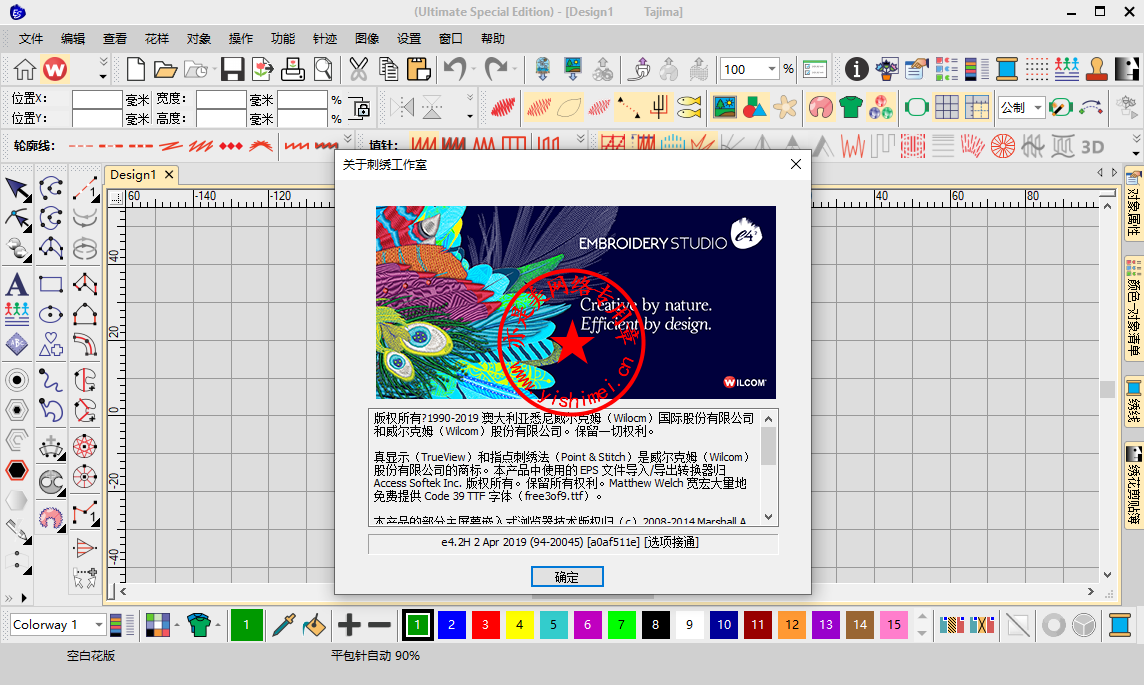Select the arrow Select Object tool
Viewport: 1144px width, 685px height.
point(18,190)
